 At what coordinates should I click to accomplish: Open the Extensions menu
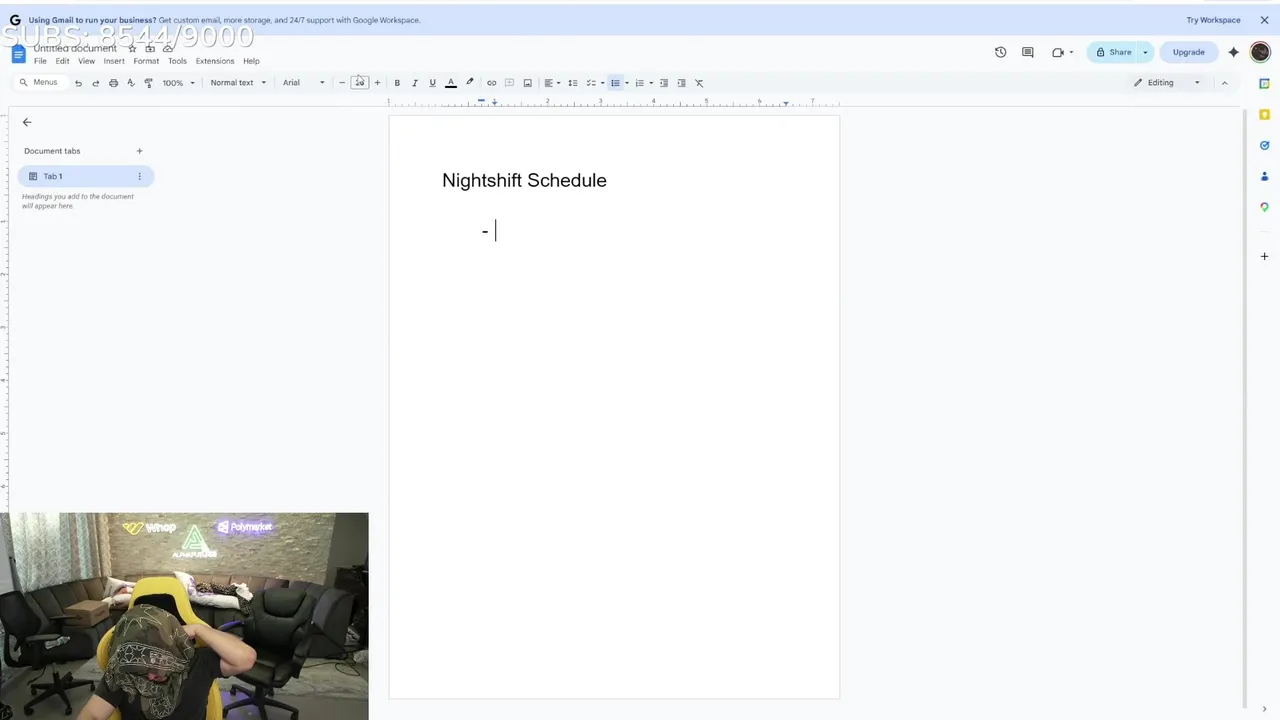(215, 61)
